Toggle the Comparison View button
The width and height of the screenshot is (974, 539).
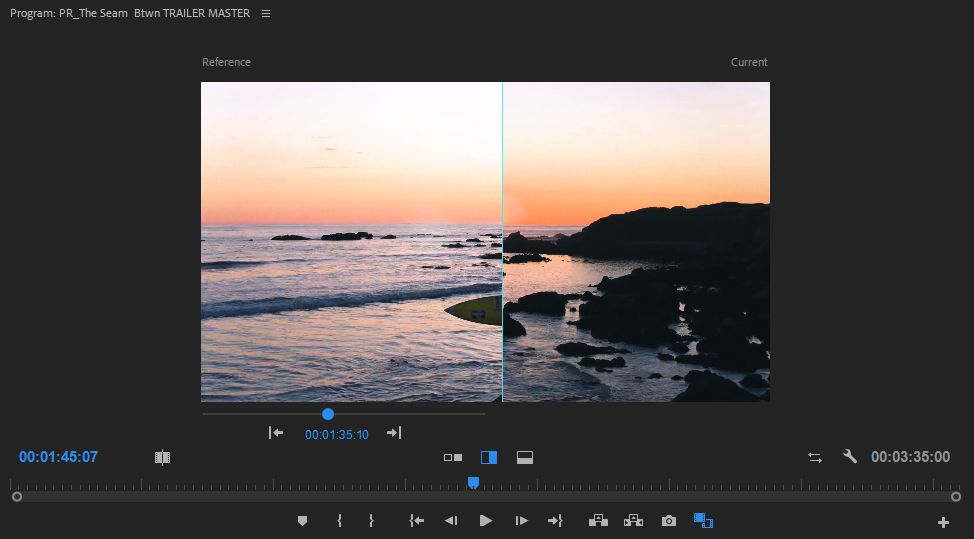click(x=703, y=521)
